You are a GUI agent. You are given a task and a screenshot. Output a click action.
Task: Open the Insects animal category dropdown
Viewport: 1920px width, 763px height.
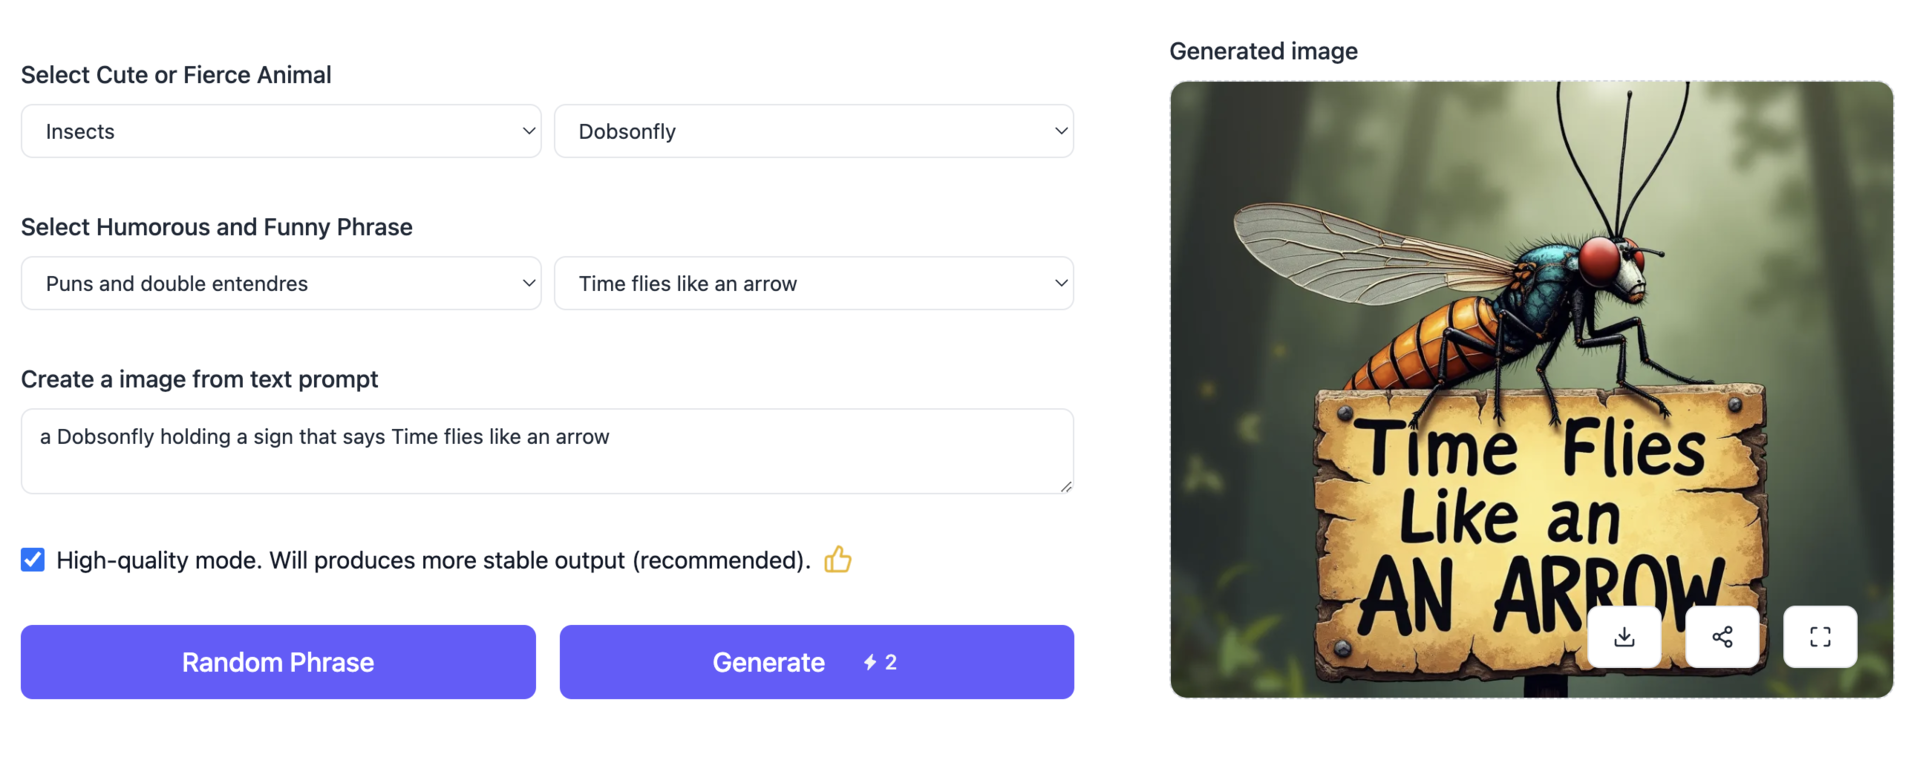pyautogui.click(x=281, y=131)
